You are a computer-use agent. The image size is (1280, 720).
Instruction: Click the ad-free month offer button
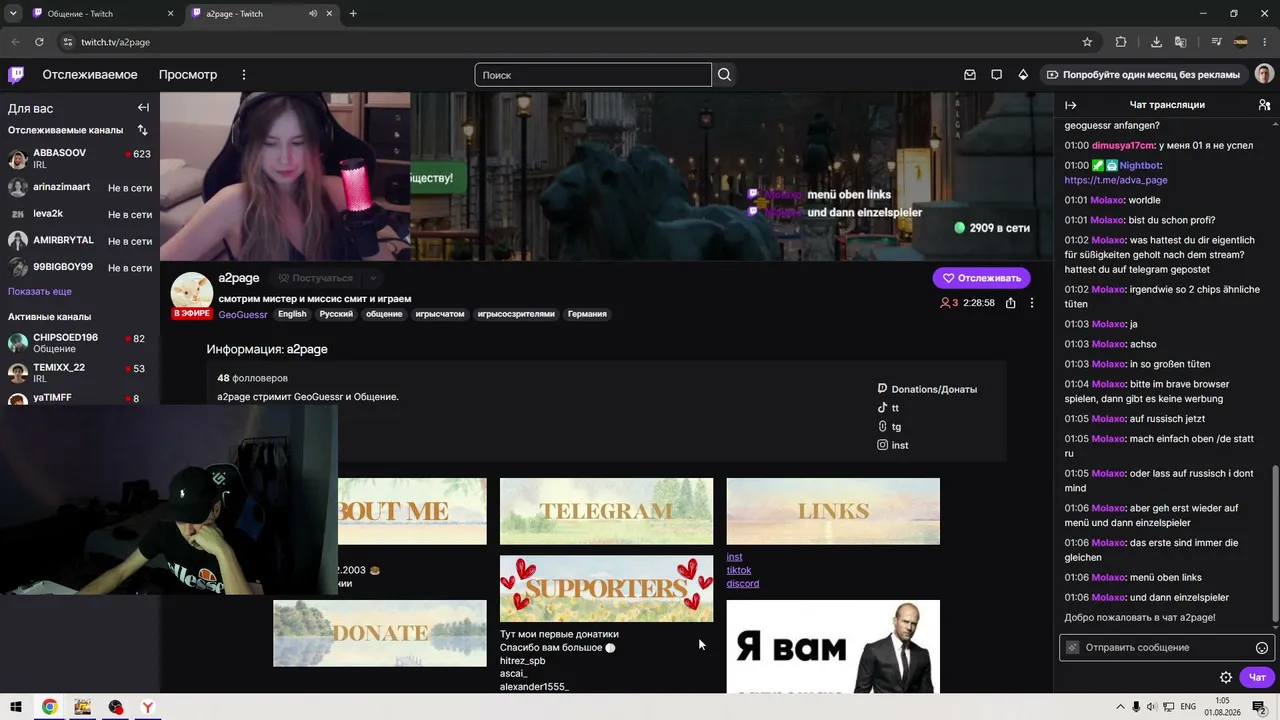[1143, 75]
